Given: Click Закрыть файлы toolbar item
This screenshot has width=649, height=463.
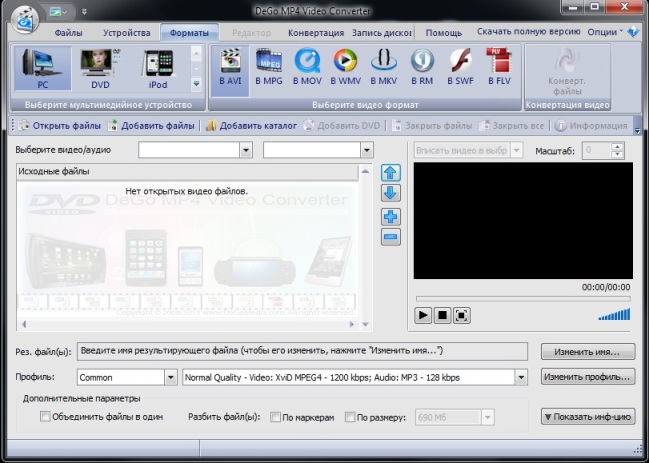Looking at the screenshot, I should [432, 125].
